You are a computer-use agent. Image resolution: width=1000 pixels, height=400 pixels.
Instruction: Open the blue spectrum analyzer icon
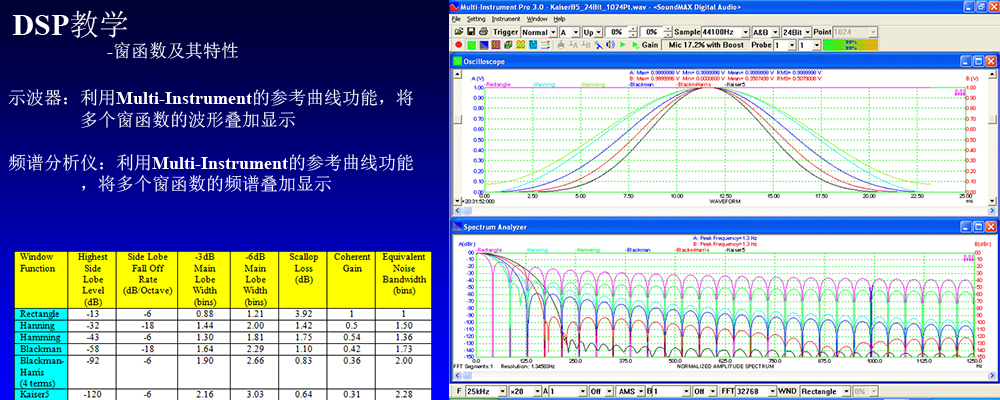484,45
